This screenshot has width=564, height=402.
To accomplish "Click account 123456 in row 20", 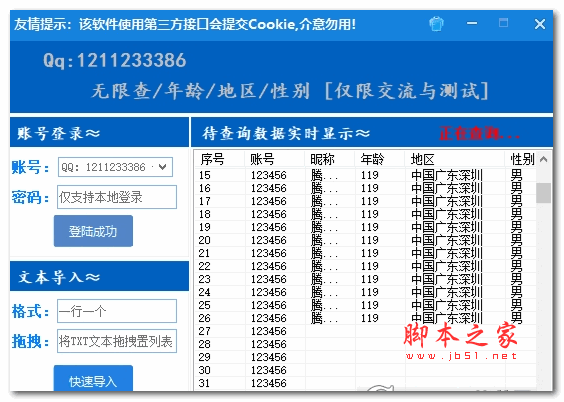I will (x=269, y=240).
